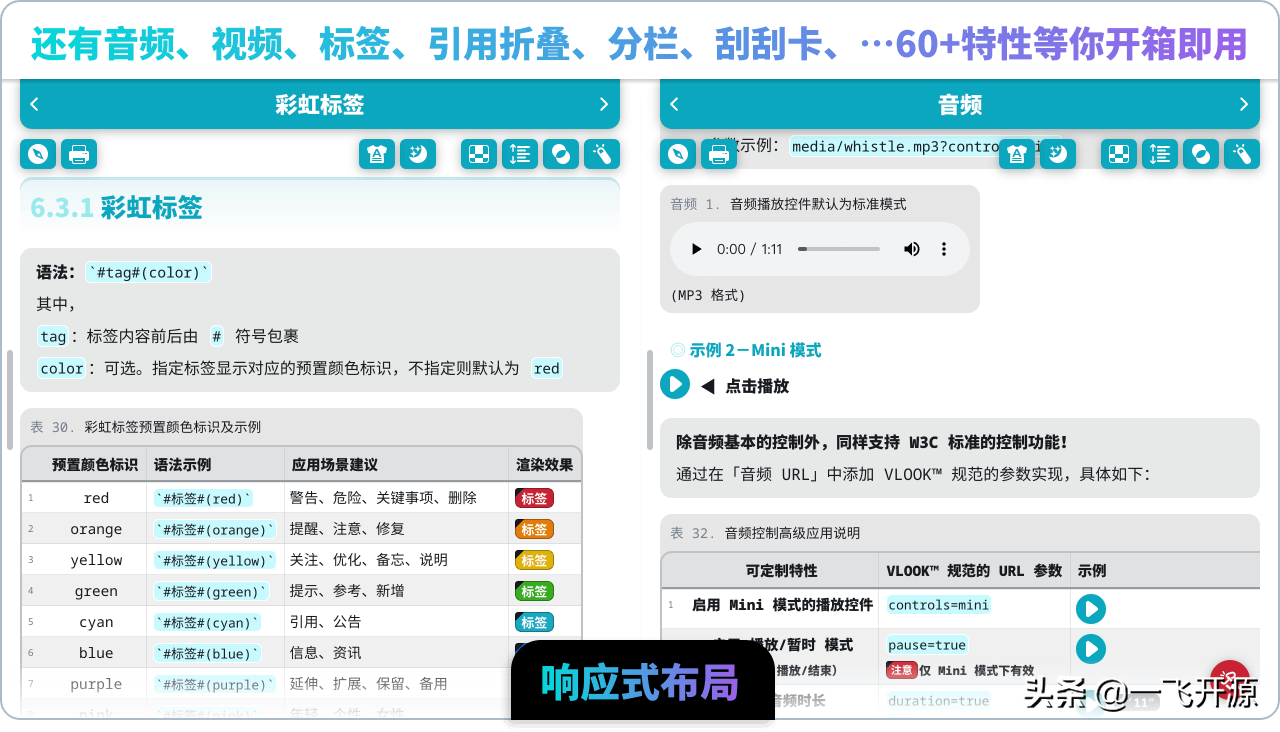Screen dimensions: 1280x732
Task: Toggle dark mode moon in 音频 panel
Action: click(1058, 154)
